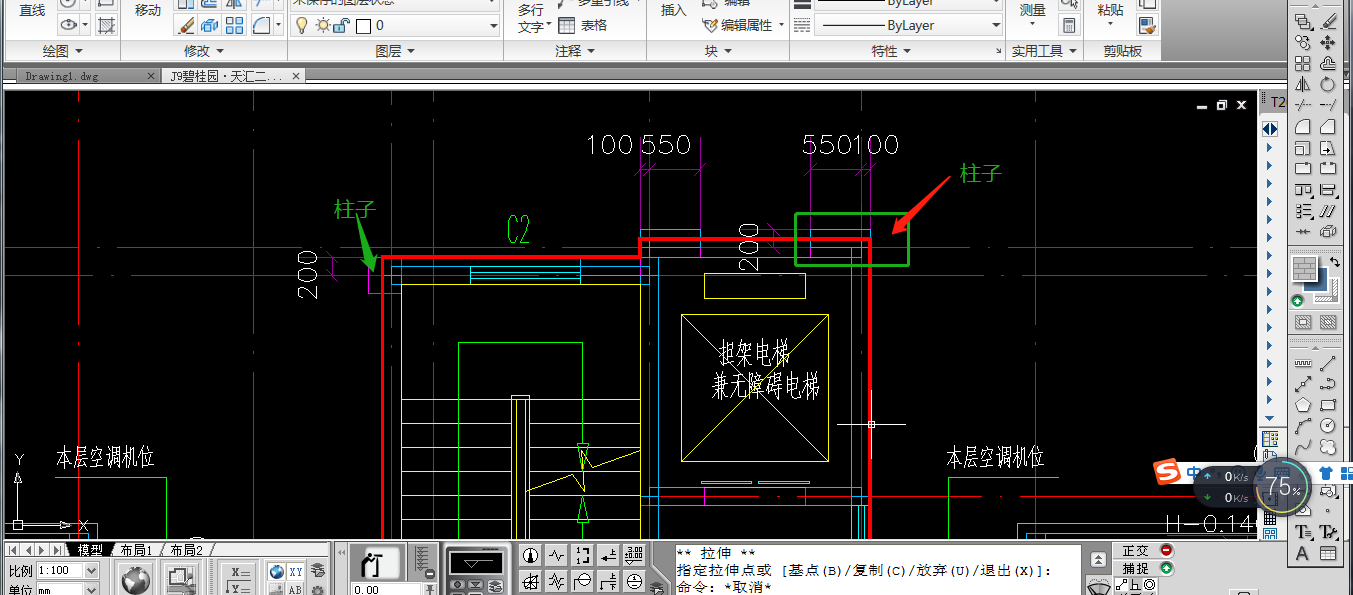The image size is (1353, 595).
Task: Insert 多行文字 multiline text
Action: 530,18
